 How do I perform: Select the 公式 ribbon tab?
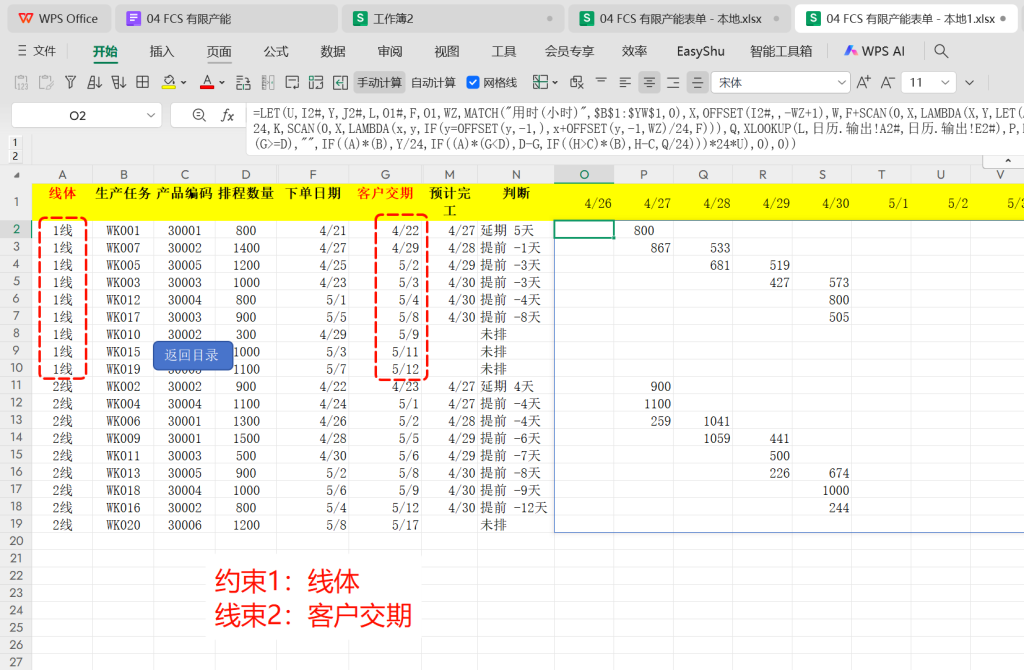(x=276, y=52)
